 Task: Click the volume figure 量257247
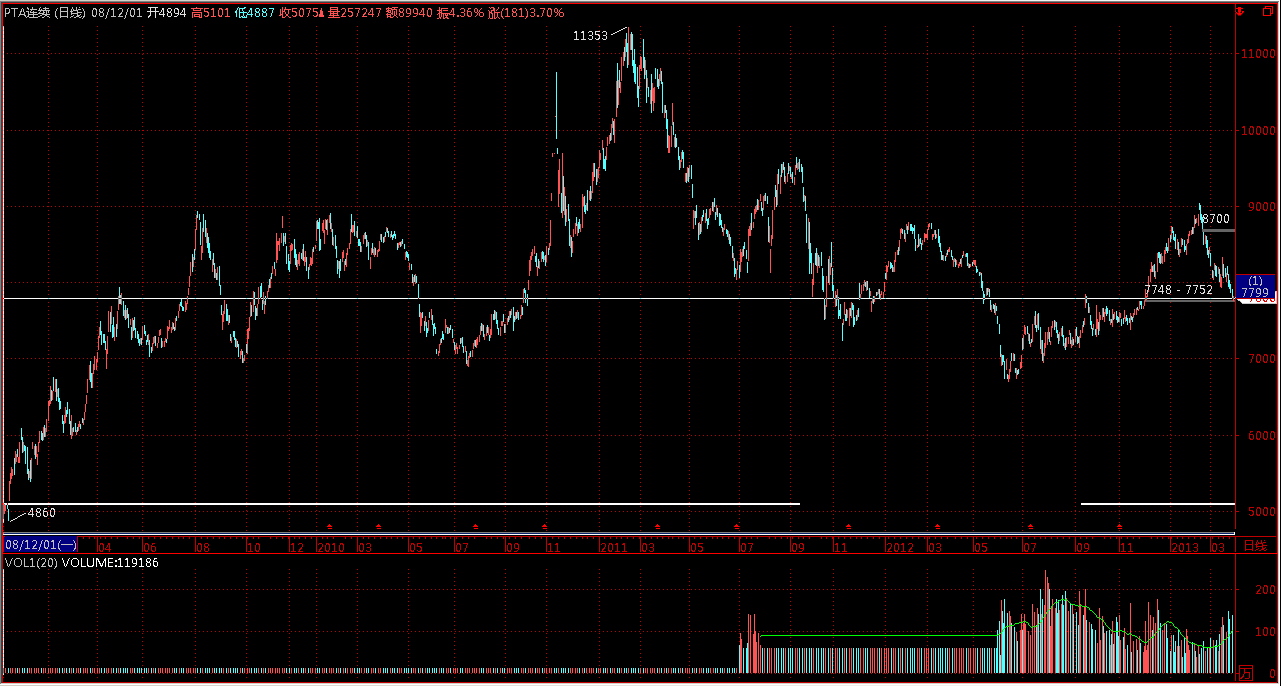354,13
